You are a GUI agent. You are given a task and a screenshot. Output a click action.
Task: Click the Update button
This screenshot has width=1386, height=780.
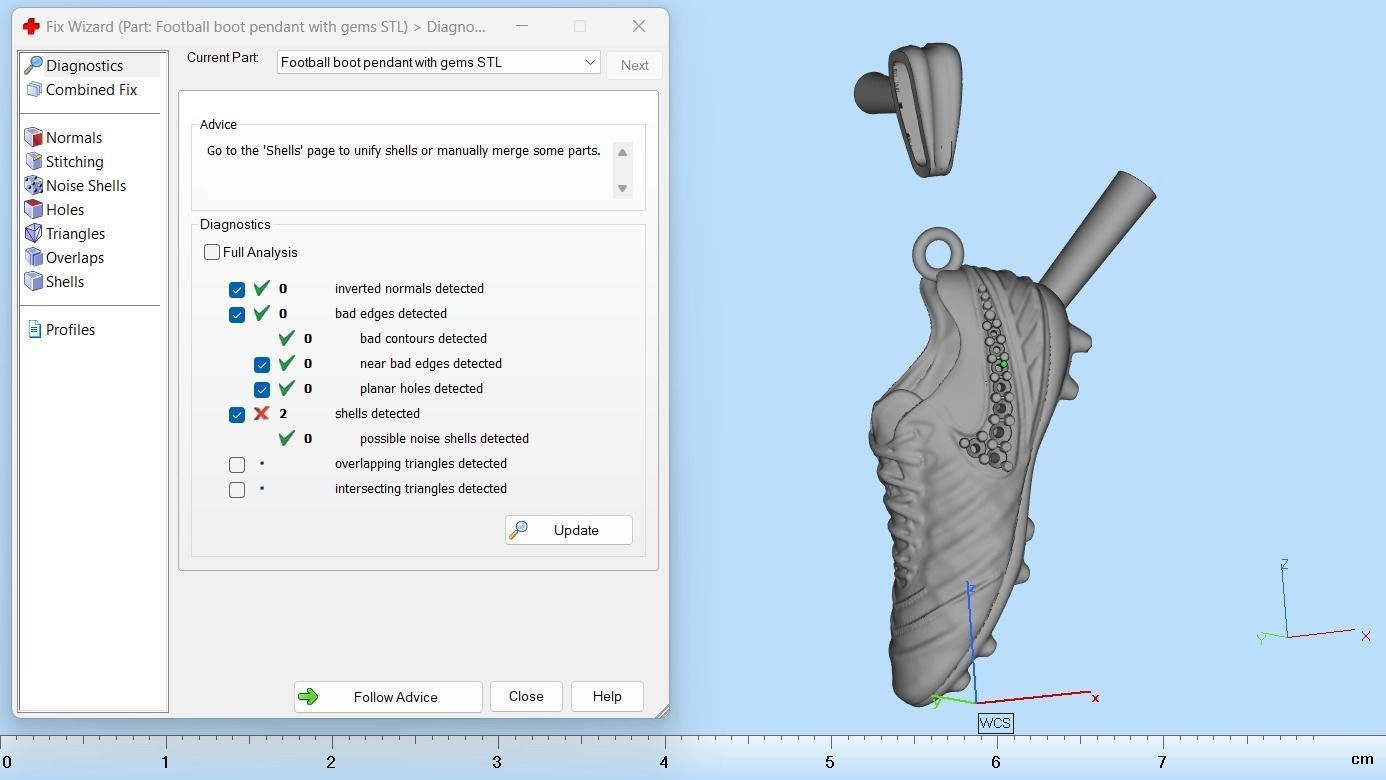(568, 530)
